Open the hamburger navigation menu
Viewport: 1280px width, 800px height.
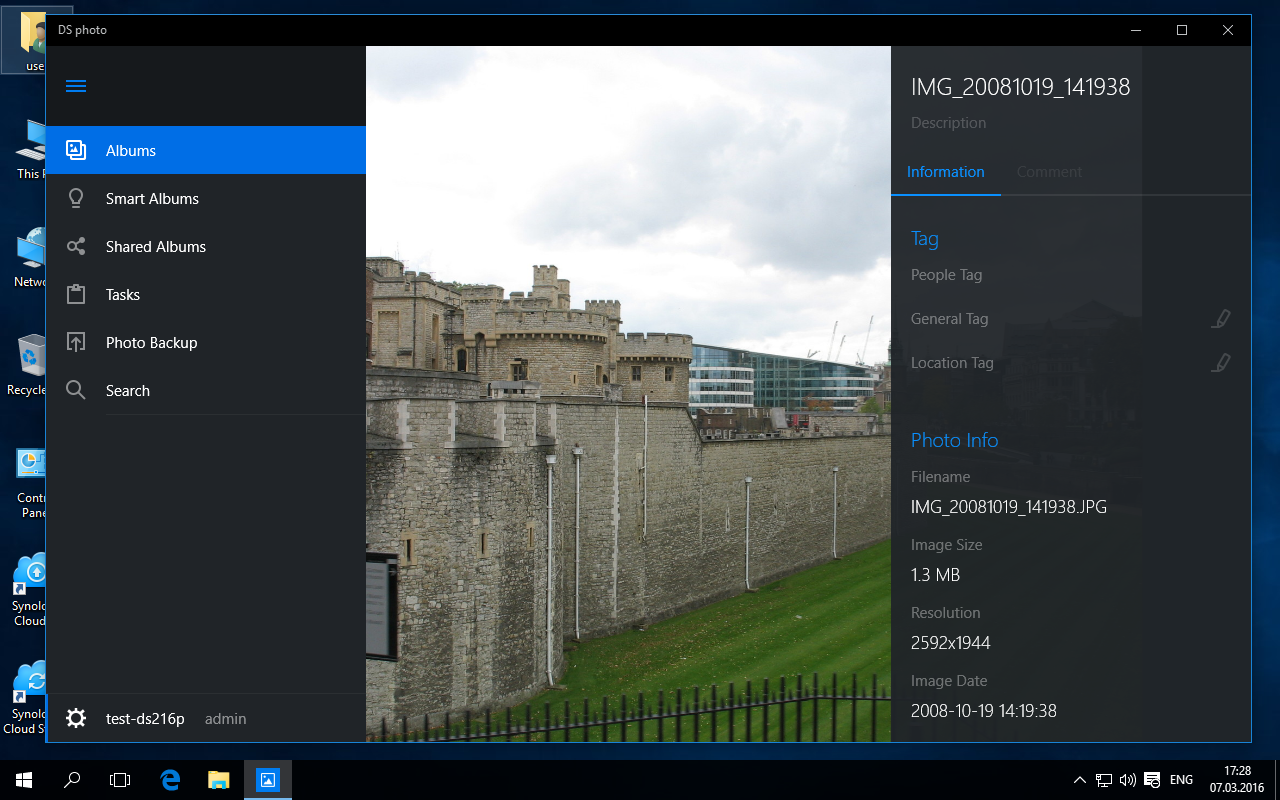coord(76,86)
